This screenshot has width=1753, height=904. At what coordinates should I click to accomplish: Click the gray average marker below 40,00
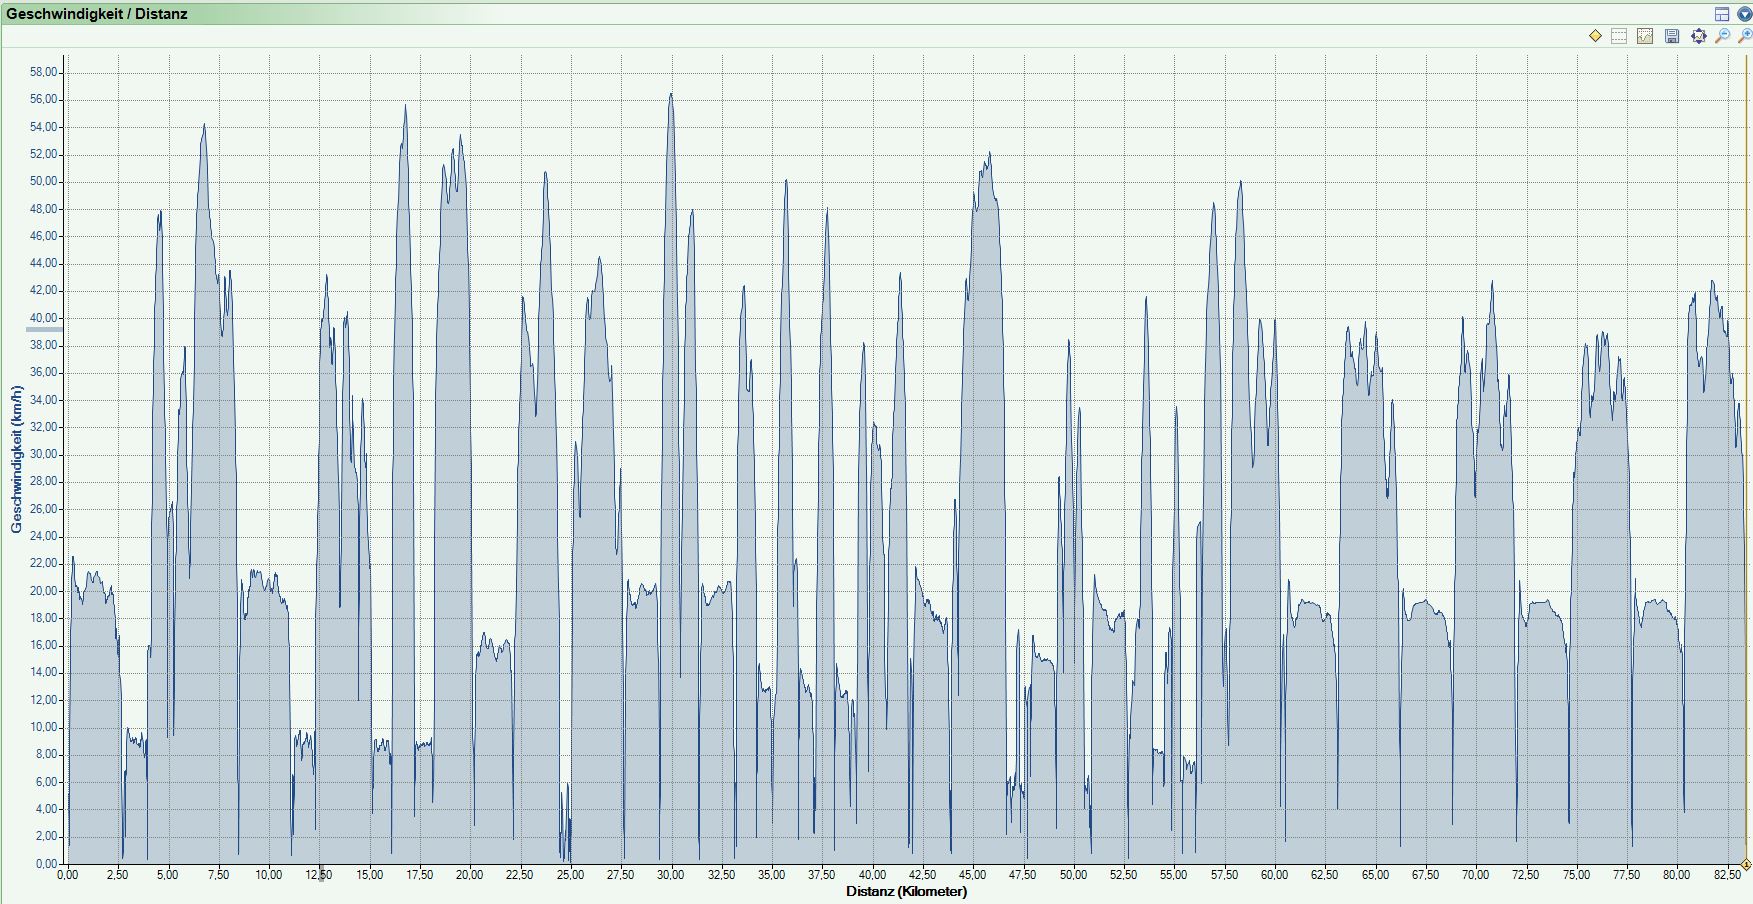(44, 329)
